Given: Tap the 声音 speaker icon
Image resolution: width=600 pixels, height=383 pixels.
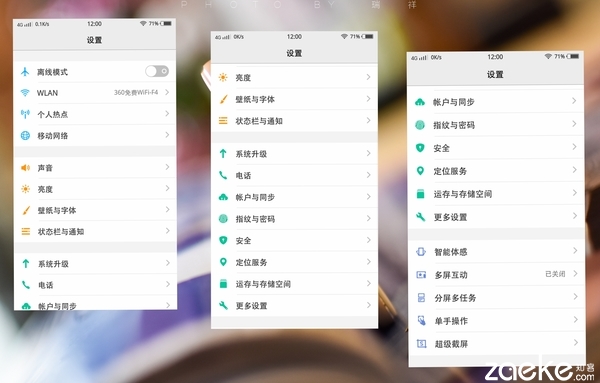Looking at the screenshot, I should click(x=25, y=168).
